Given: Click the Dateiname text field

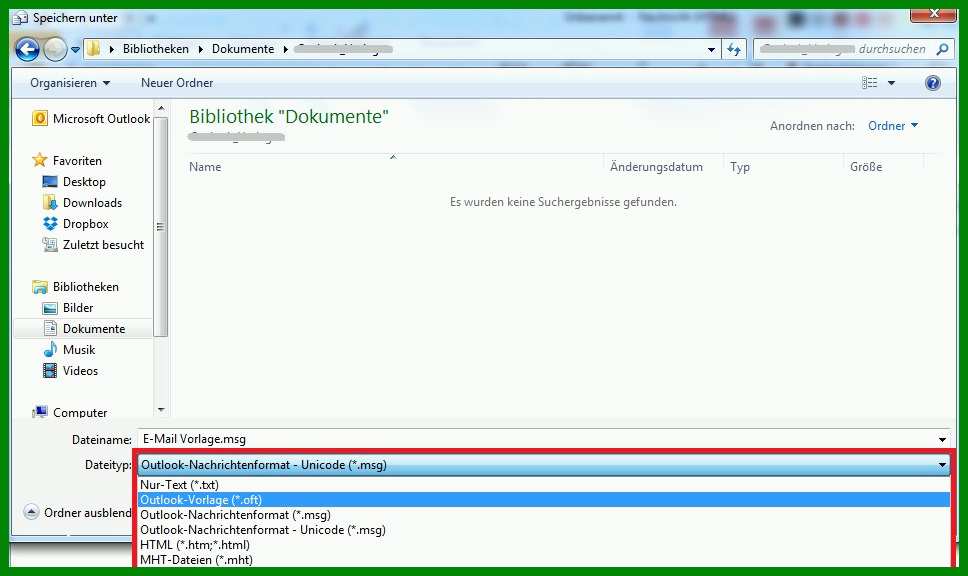Looking at the screenshot, I should pyautogui.click(x=536, y=439).
